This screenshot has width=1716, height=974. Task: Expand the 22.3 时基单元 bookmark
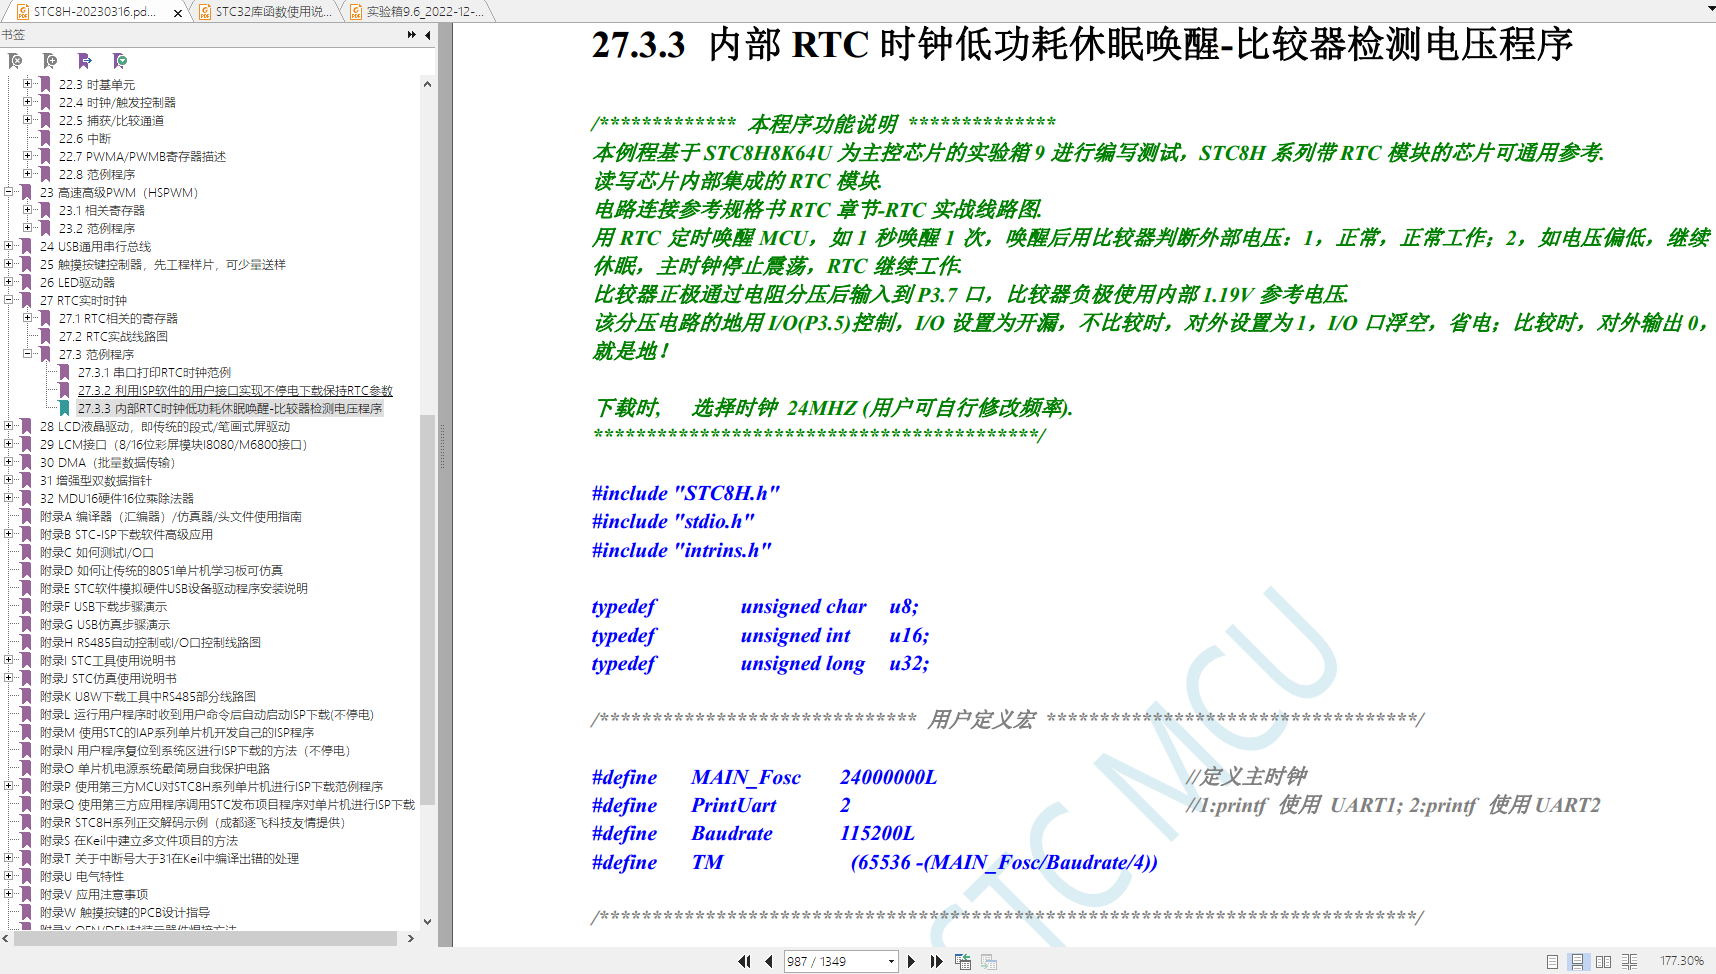(x=28, y=84)
